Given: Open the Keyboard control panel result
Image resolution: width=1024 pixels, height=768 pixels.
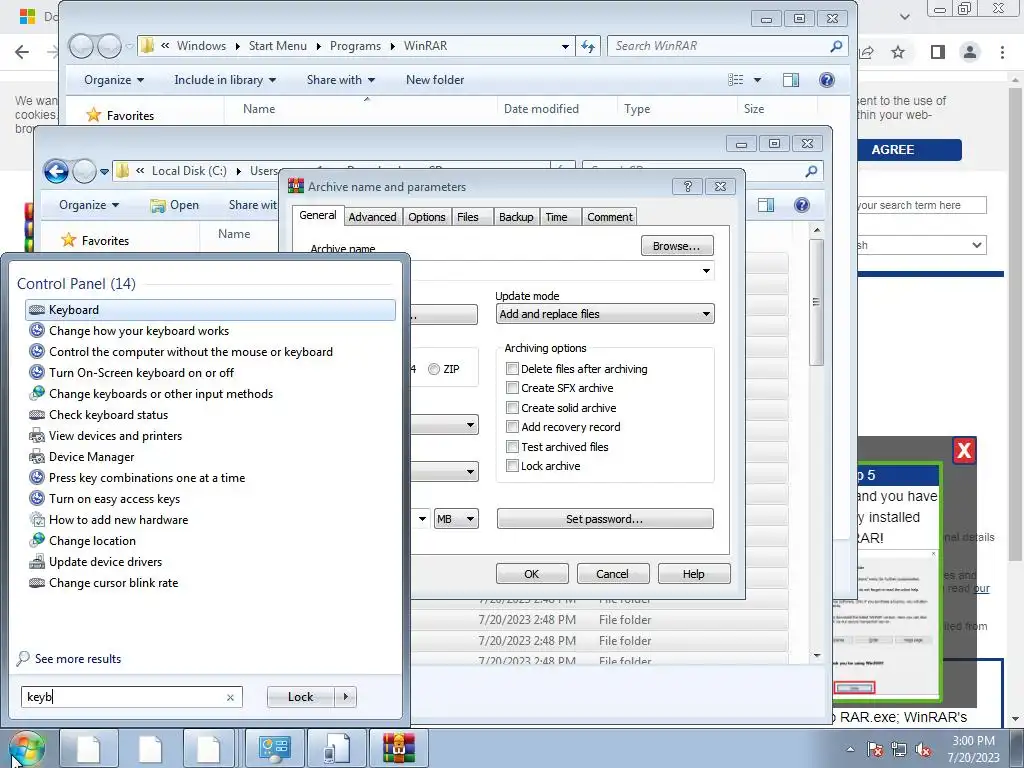Looking at the screenshot, I should [210, 310].
